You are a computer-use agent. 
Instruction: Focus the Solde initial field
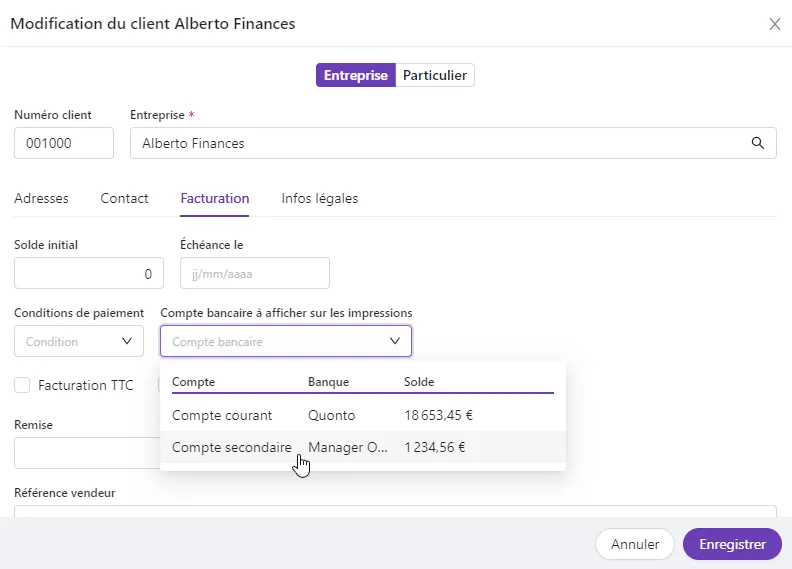click(89, 273)
